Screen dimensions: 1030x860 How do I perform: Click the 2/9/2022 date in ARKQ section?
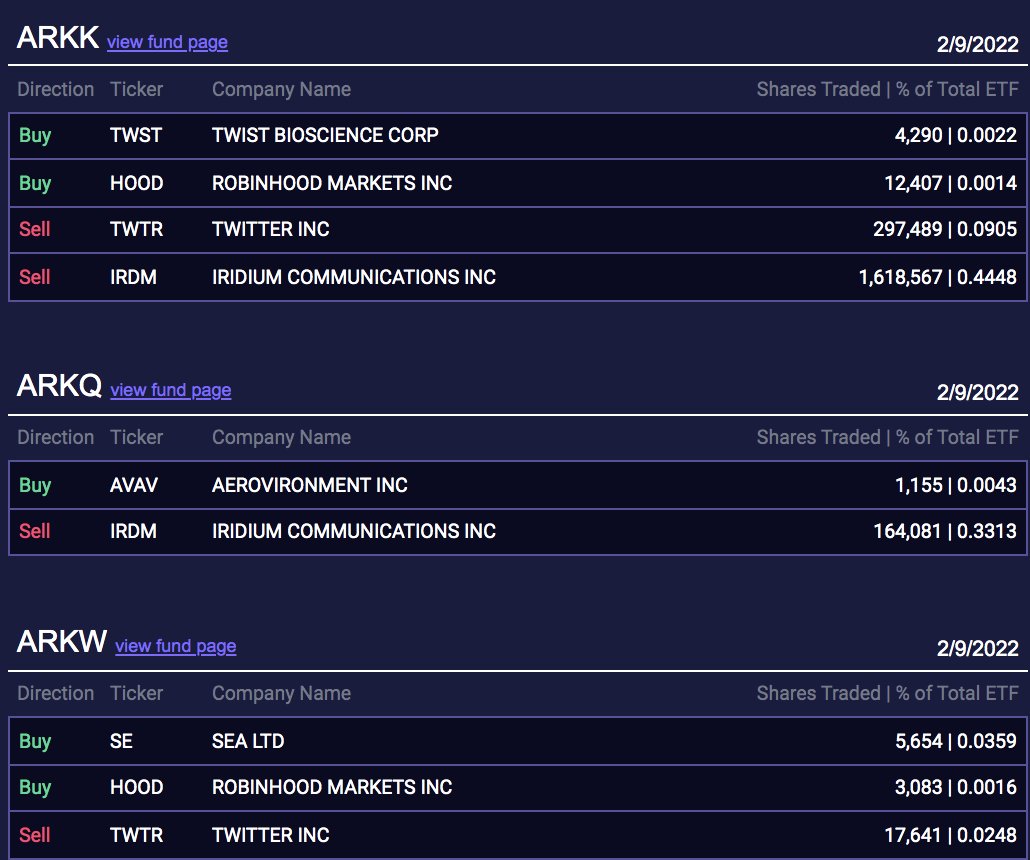[977, 393]
